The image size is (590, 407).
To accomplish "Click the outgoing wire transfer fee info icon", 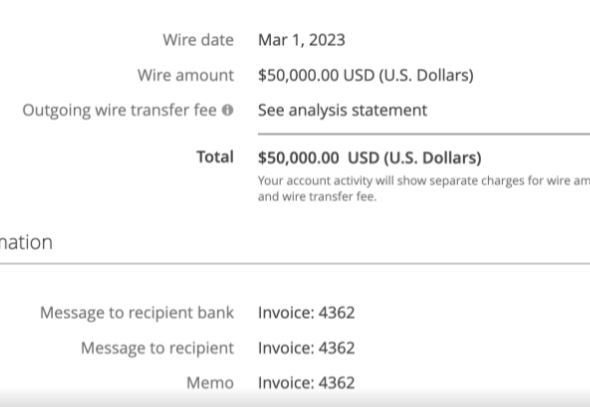I will click(228, 110).
